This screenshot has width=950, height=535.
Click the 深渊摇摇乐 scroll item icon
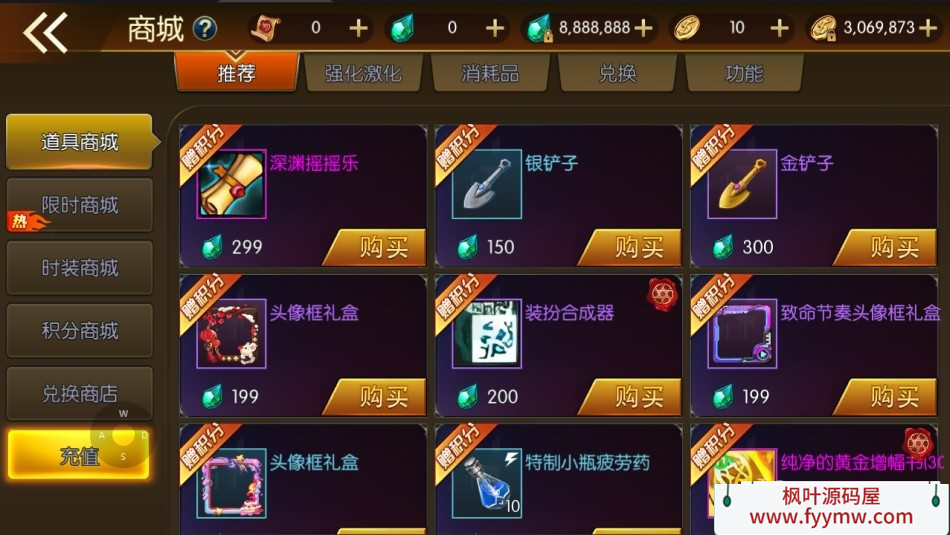(x=231, y=184)
